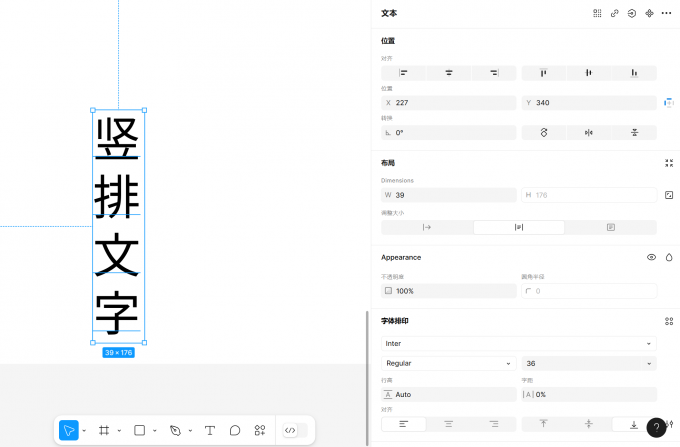Image resolution: width=680 pixels, height=447 pixels.
Task: Select the Move tool in bottom toolbar
Action: point(69,430)
